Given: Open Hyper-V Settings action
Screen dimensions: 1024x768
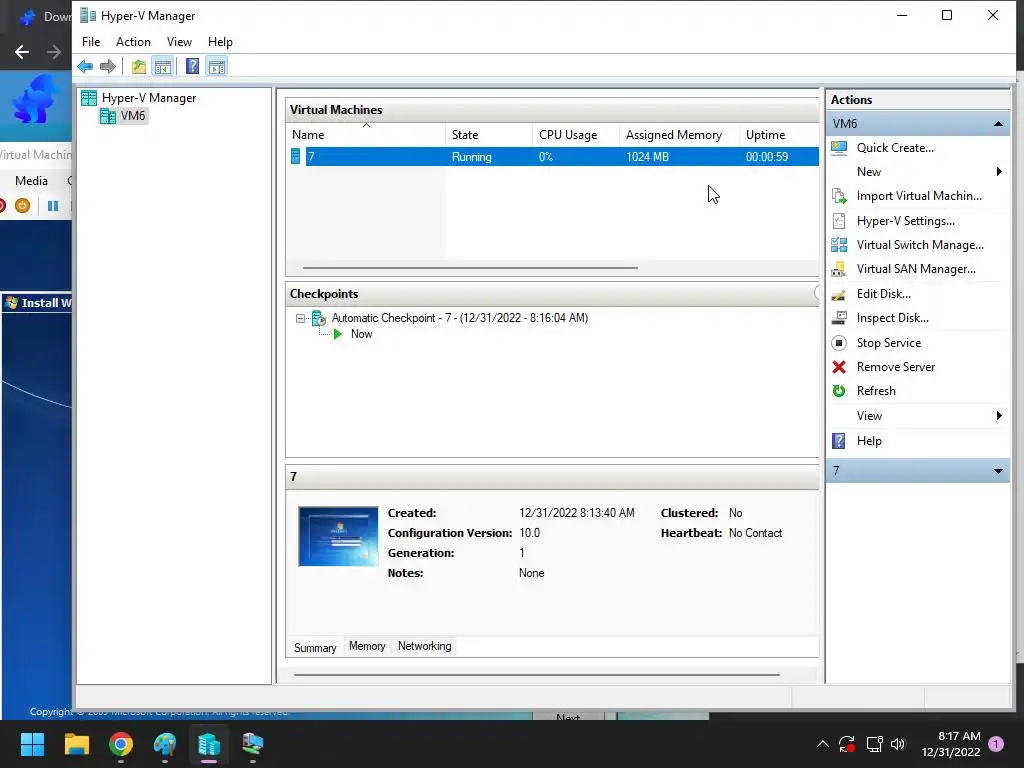Looking at the screenshot, I should point(905,221).
